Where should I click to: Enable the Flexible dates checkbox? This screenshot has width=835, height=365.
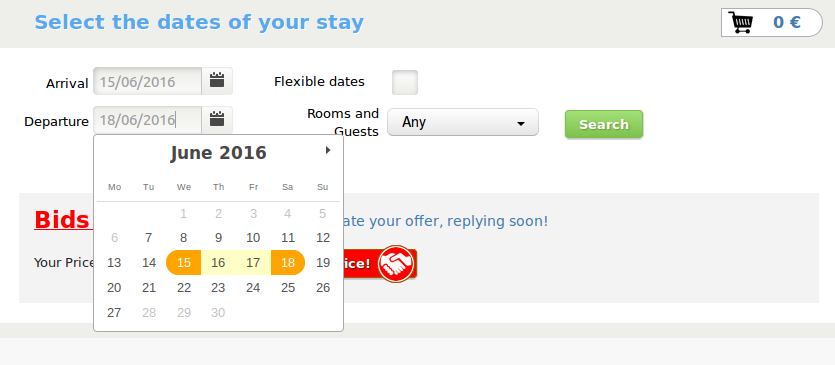405,83
